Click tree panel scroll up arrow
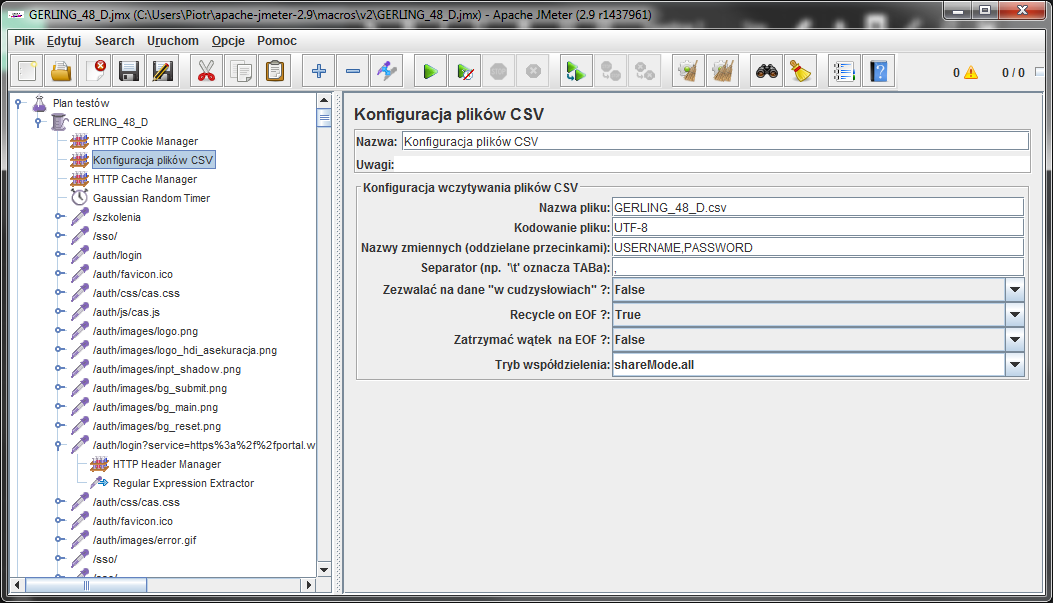Screen dimensions: 1053x603 point(324,100)
